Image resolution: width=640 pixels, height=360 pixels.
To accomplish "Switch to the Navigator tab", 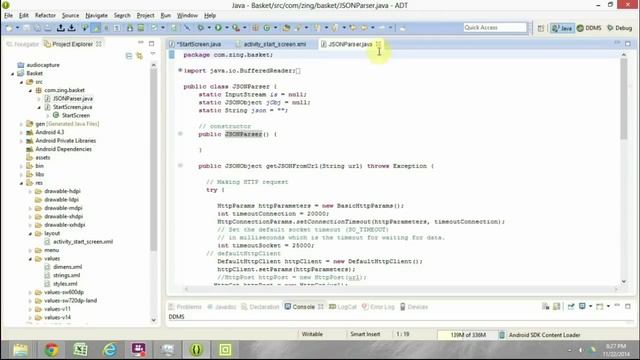I will click(x=23, y=44).
